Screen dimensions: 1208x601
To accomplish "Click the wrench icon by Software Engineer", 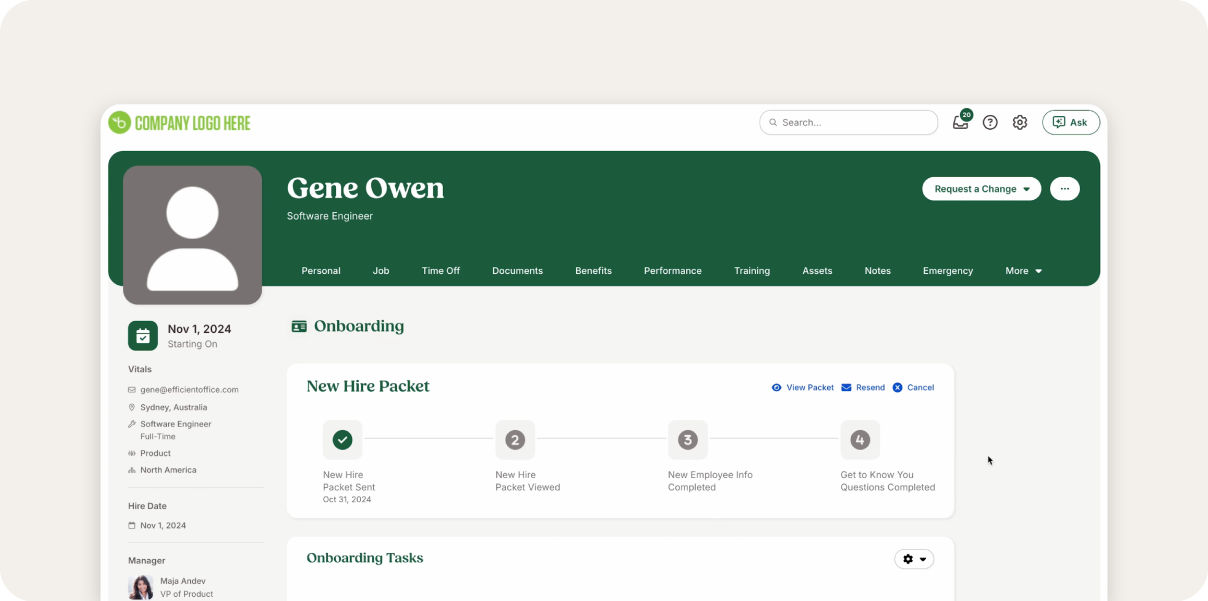I will click(132, 424).
